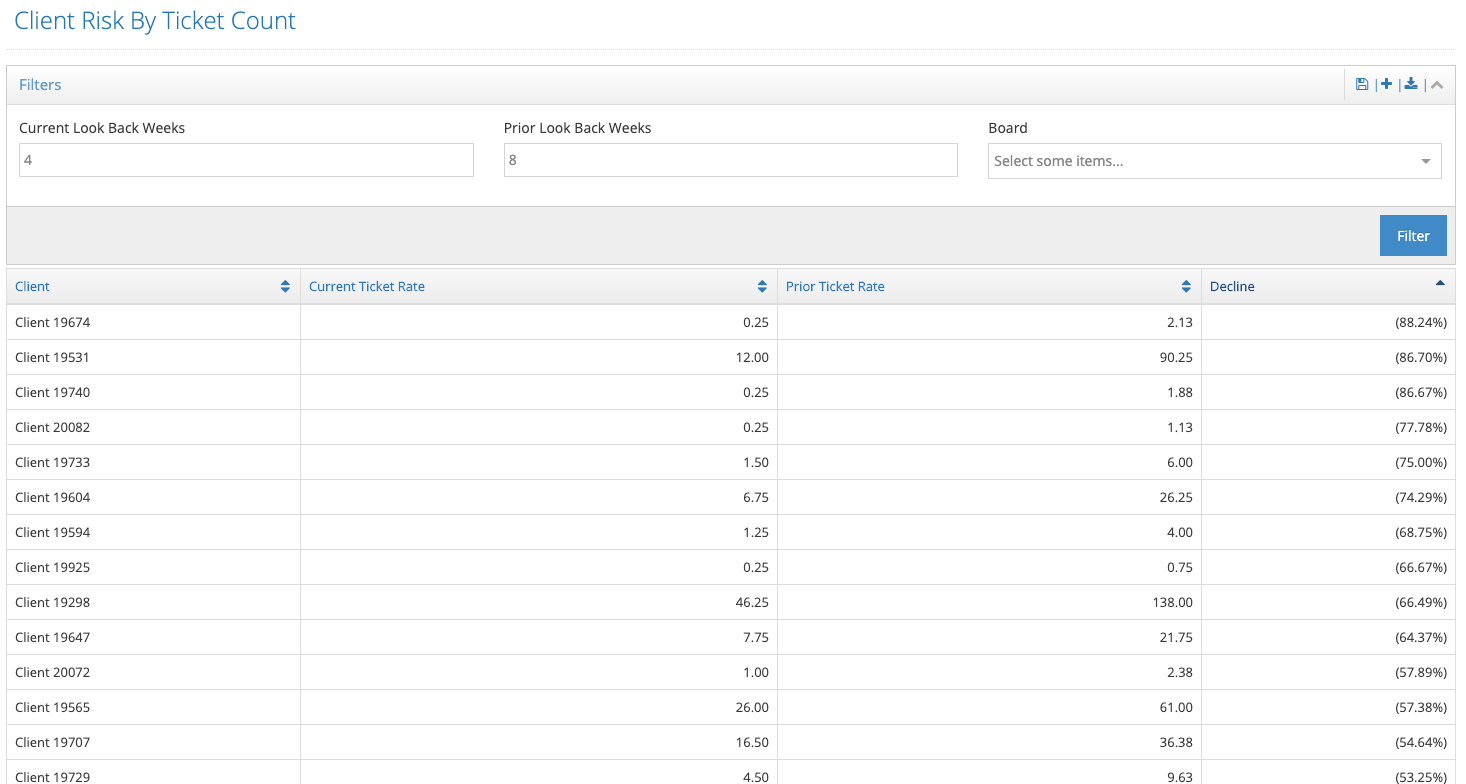This screenshot has width=1466, height=784.
Task: Click the blue Filter button
Action: (1413, 236)
